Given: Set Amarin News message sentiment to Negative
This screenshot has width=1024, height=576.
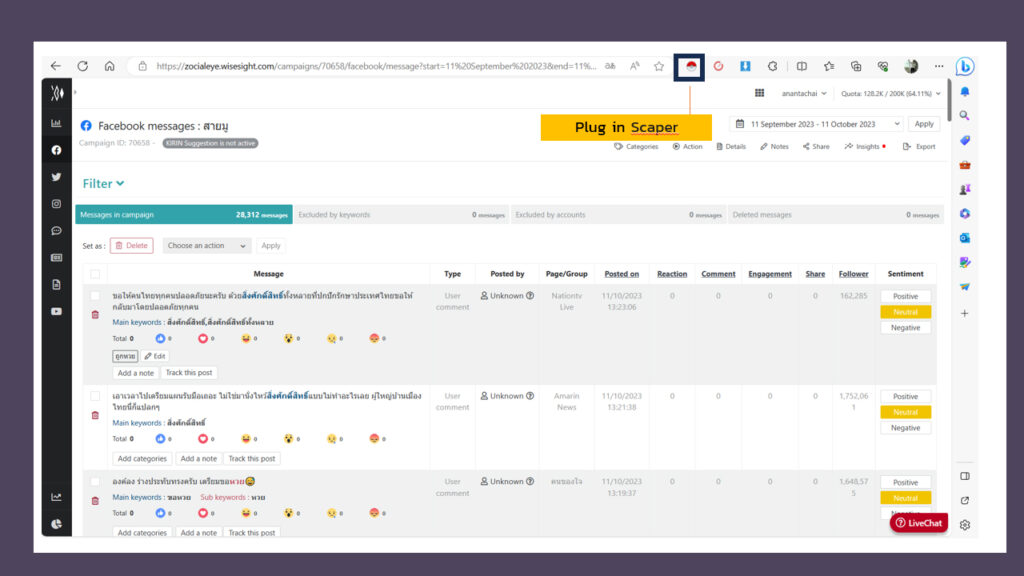Looking at the screenshot, I should tap(905, 428).
